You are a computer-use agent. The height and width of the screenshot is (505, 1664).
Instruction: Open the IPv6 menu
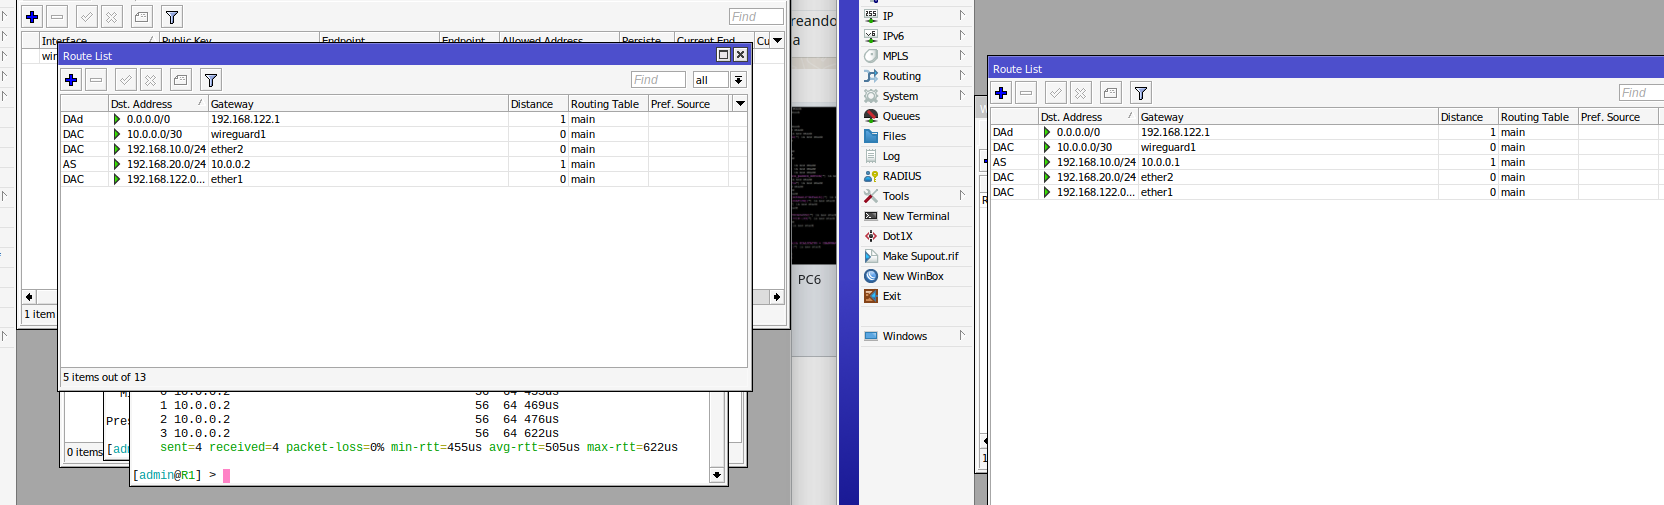915,36
